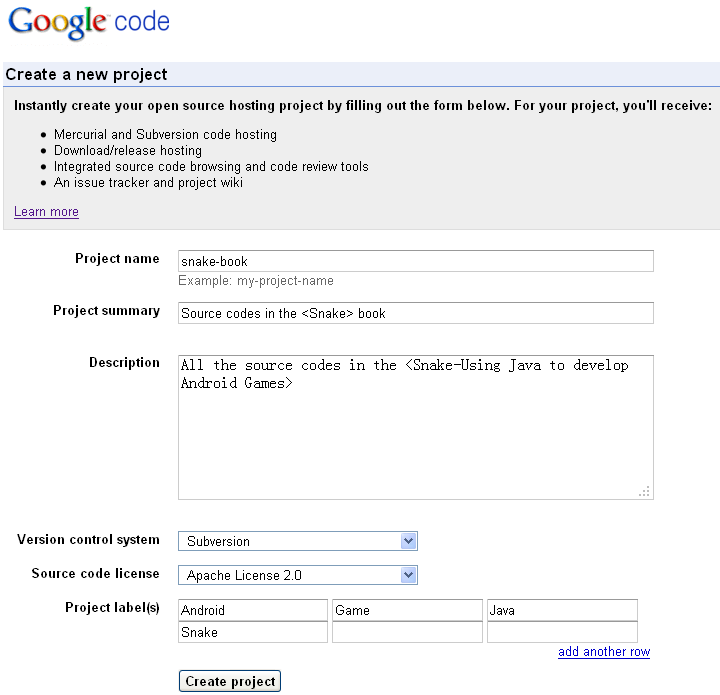Click the Project name field
720x695 pixels.
pyautogui.click(x=415, y=261)
